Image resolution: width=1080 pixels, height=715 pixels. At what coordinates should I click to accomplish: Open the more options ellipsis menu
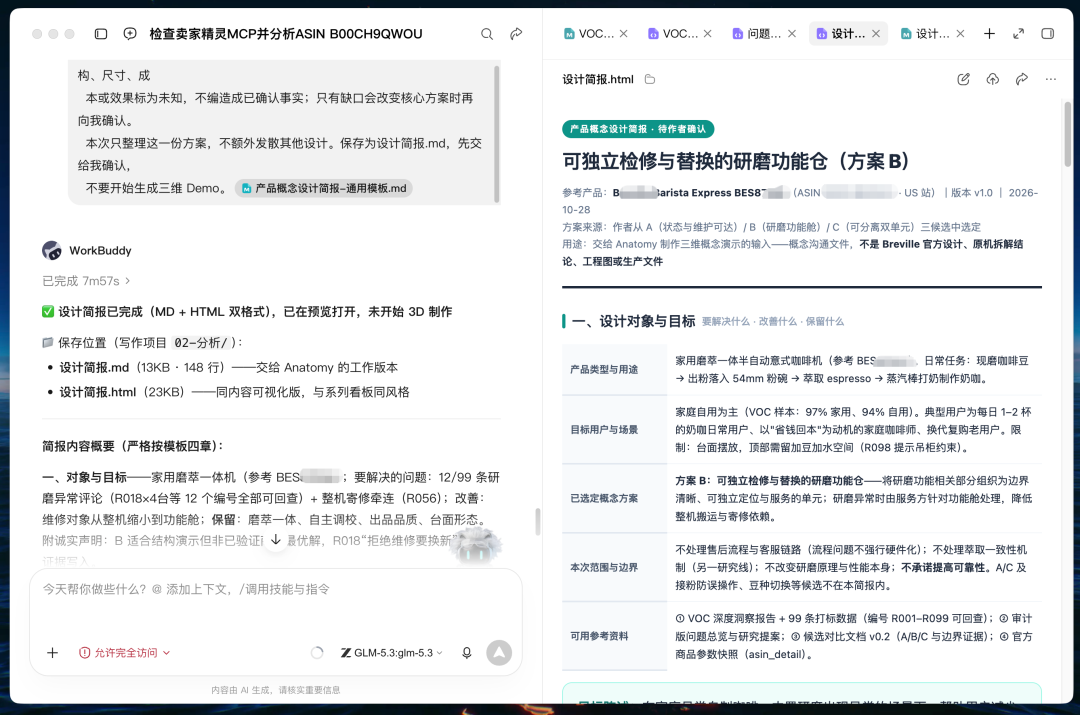click(x=1050, y=79)
